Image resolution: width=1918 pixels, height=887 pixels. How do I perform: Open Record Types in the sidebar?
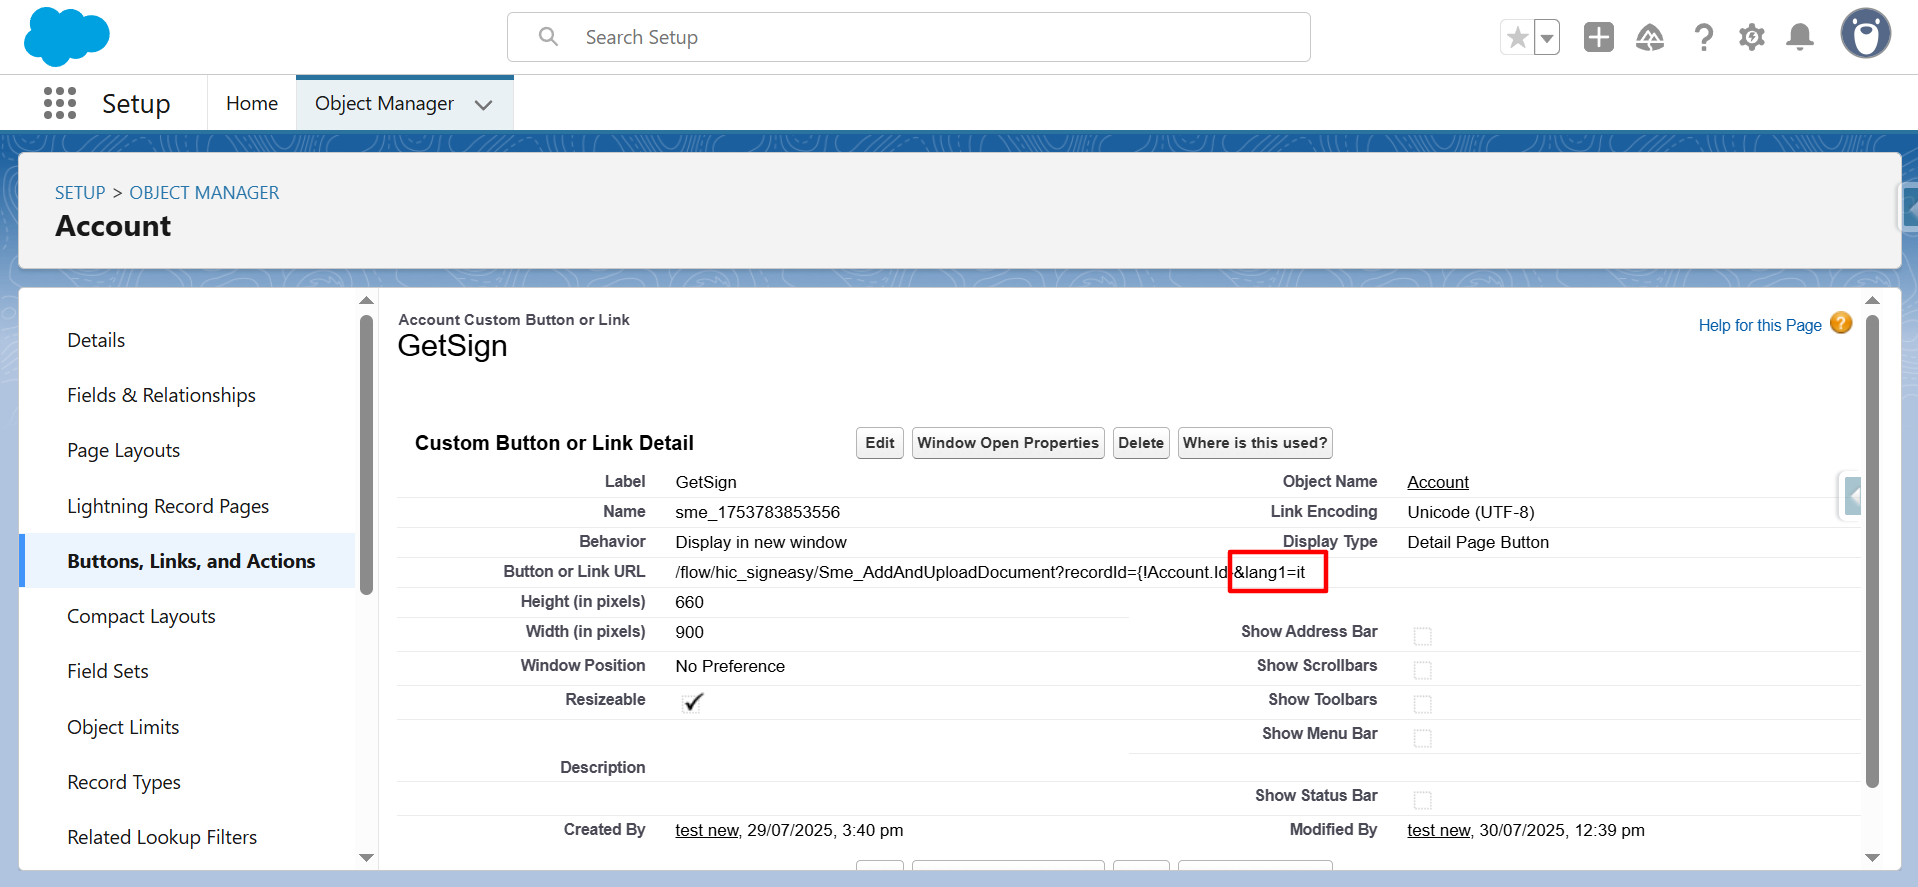(x=124, y=782)
